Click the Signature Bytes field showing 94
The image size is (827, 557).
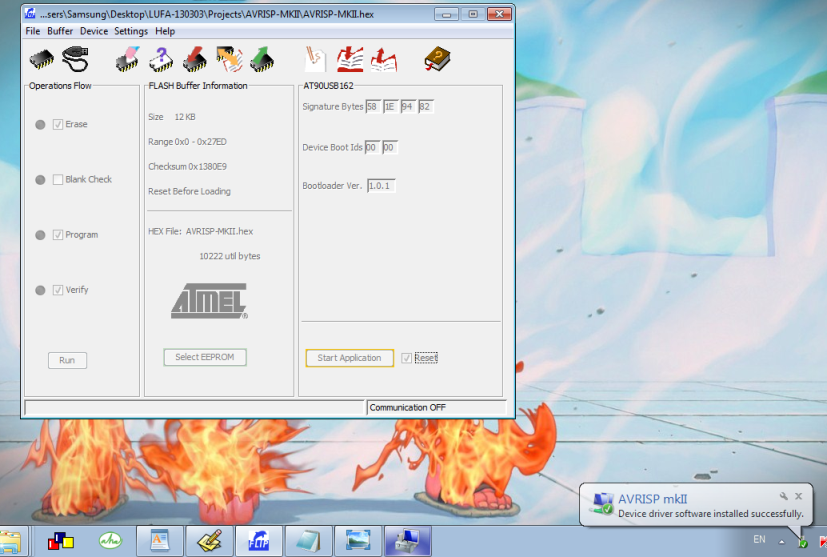tap(408, 107)
